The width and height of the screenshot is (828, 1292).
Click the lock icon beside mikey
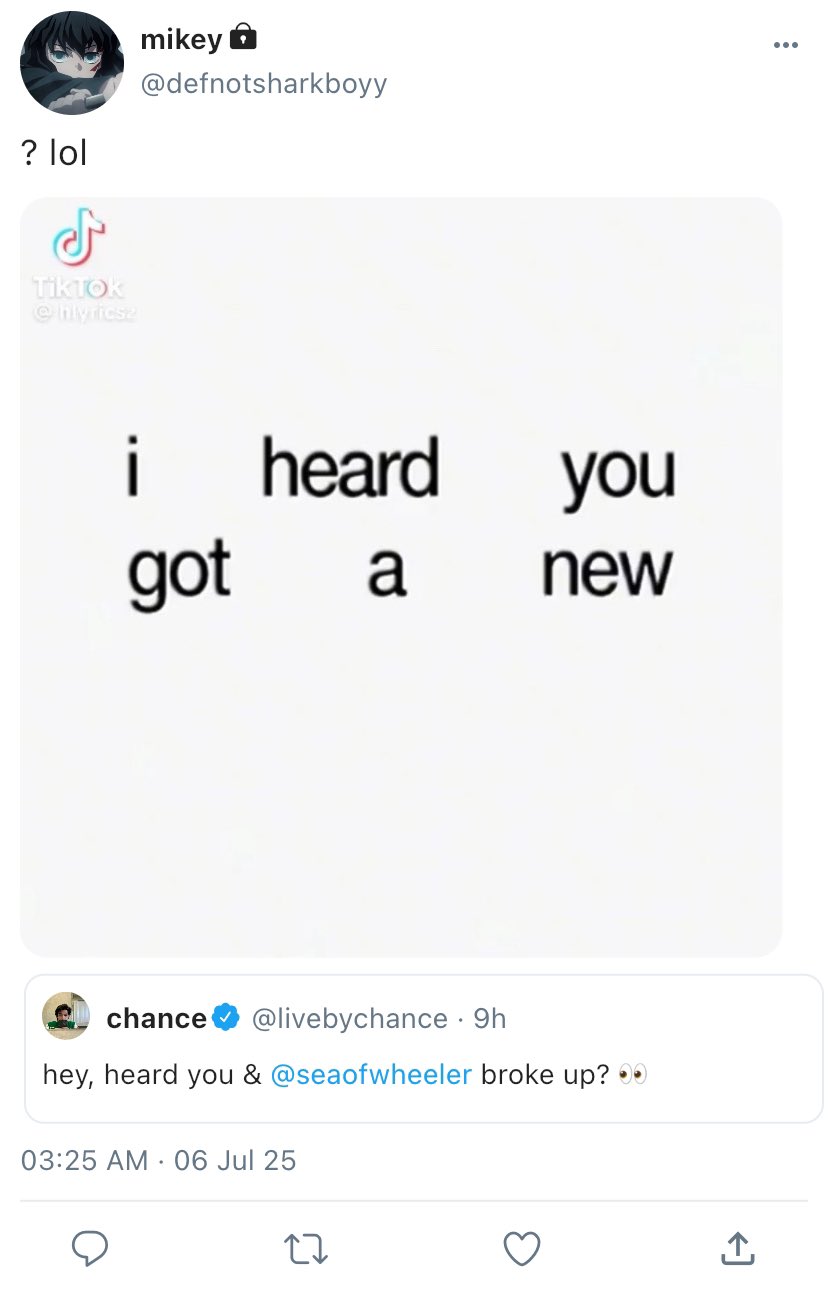243,39
